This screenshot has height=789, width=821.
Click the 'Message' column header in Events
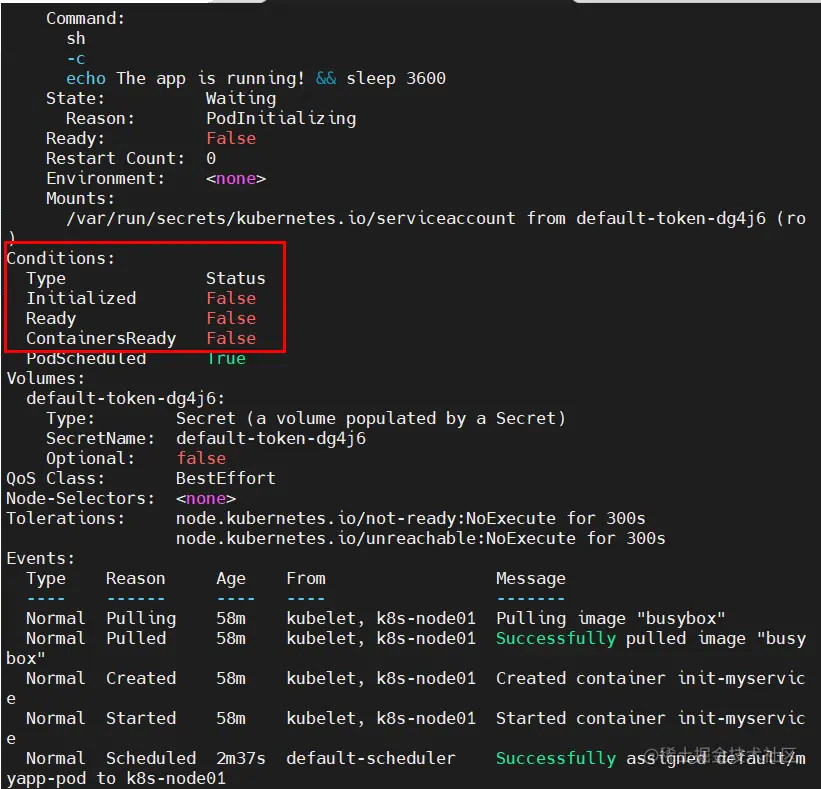coord(531,579)
